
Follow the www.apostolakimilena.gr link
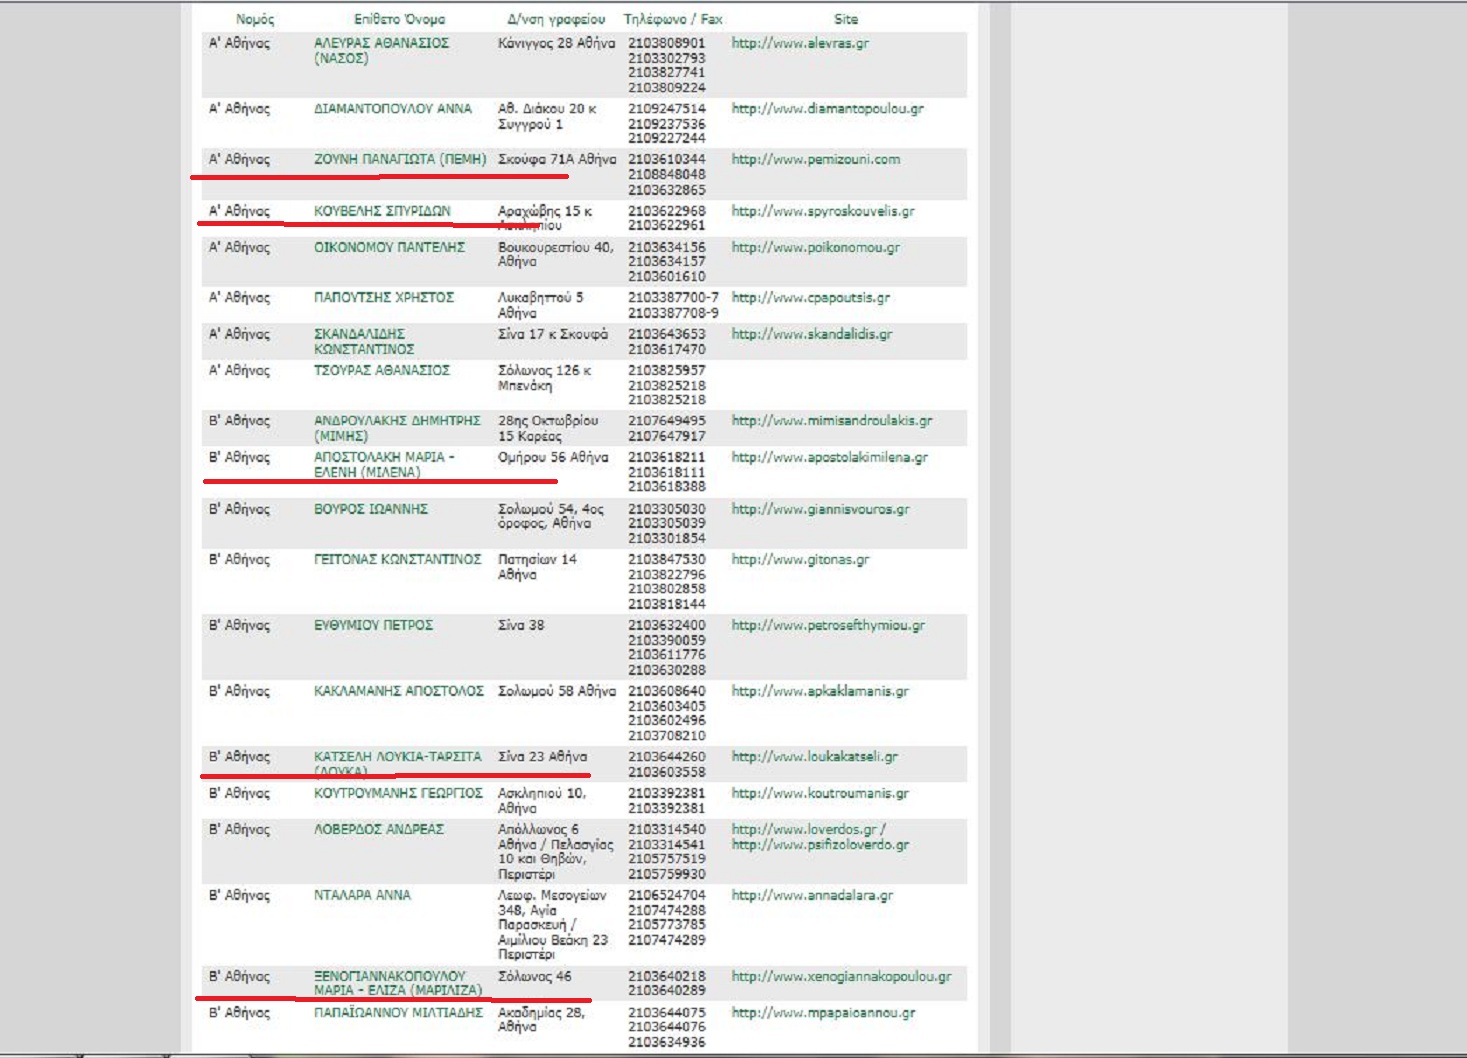click(829, 458)
